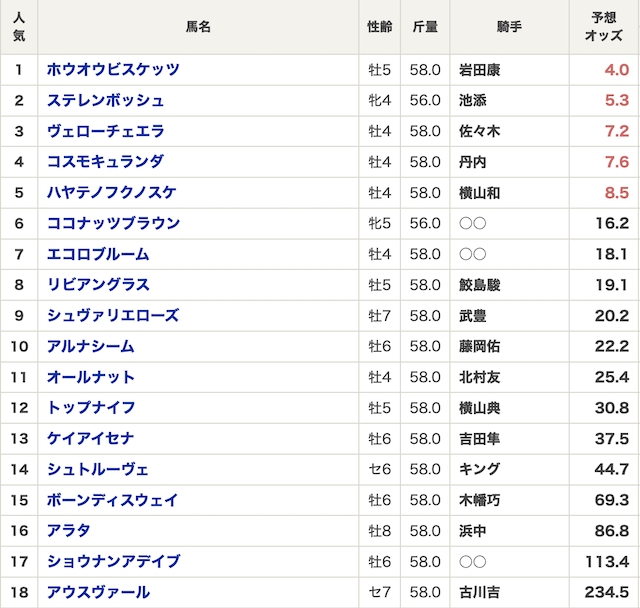Image resolution: width=640 pixels, height=608 pixels.
Task: Open the ショウナンアデイブ entry
Action: [x=113, y=562]
